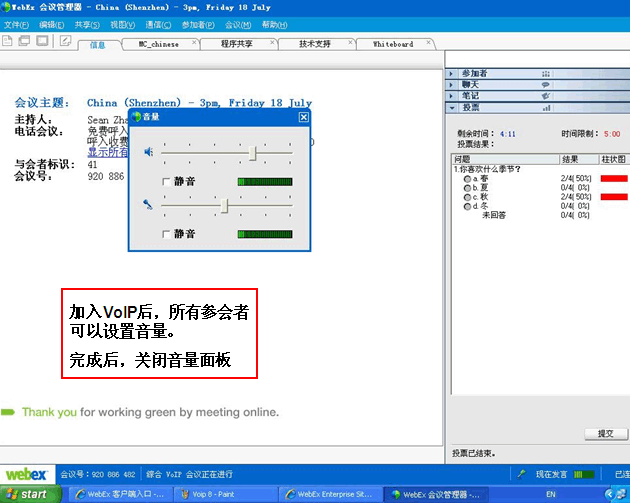This screenshot has width=630, height=503.
Task: Expand the 聊天 panel
Action: [x=451, y=85]
